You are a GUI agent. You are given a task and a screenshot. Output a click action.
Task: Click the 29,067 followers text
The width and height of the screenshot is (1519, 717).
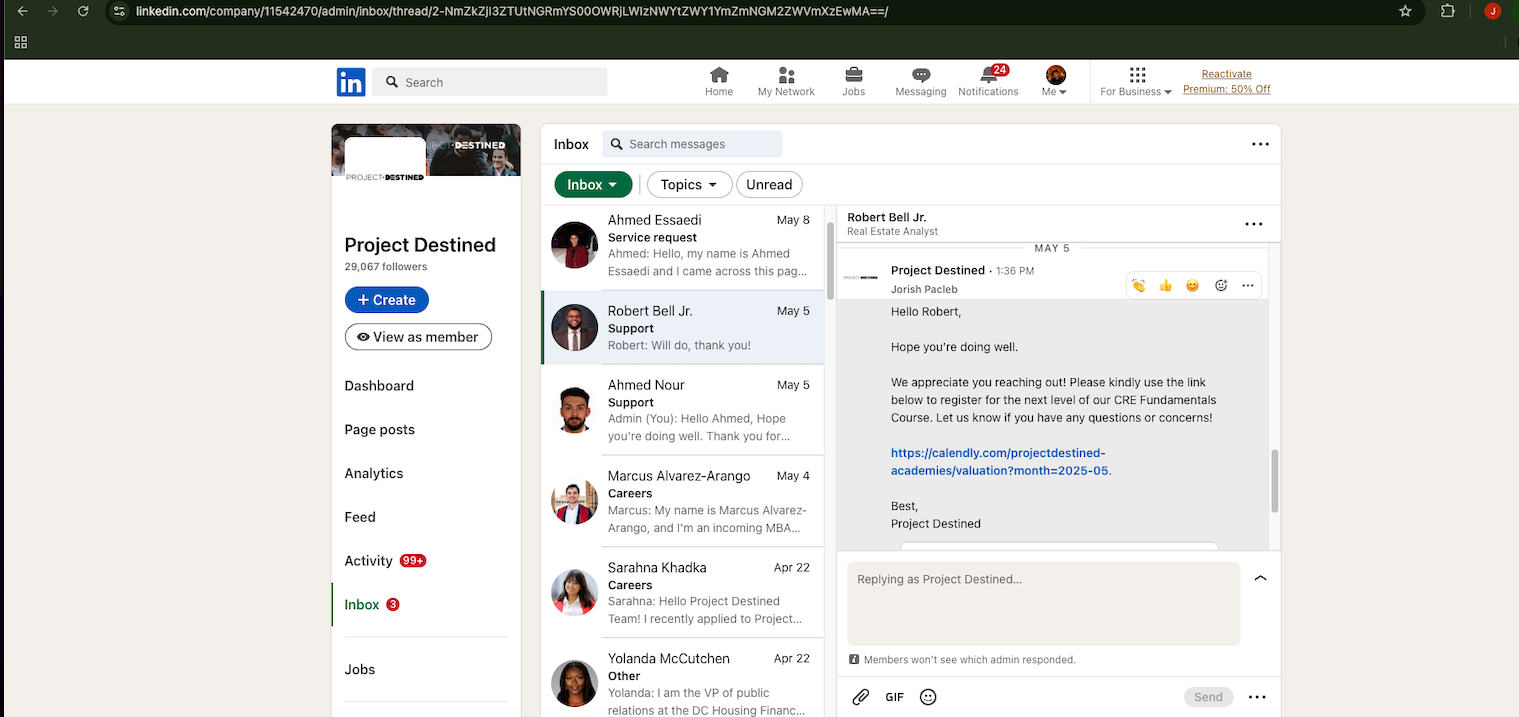pyautogui.click(x=385, y=267)
